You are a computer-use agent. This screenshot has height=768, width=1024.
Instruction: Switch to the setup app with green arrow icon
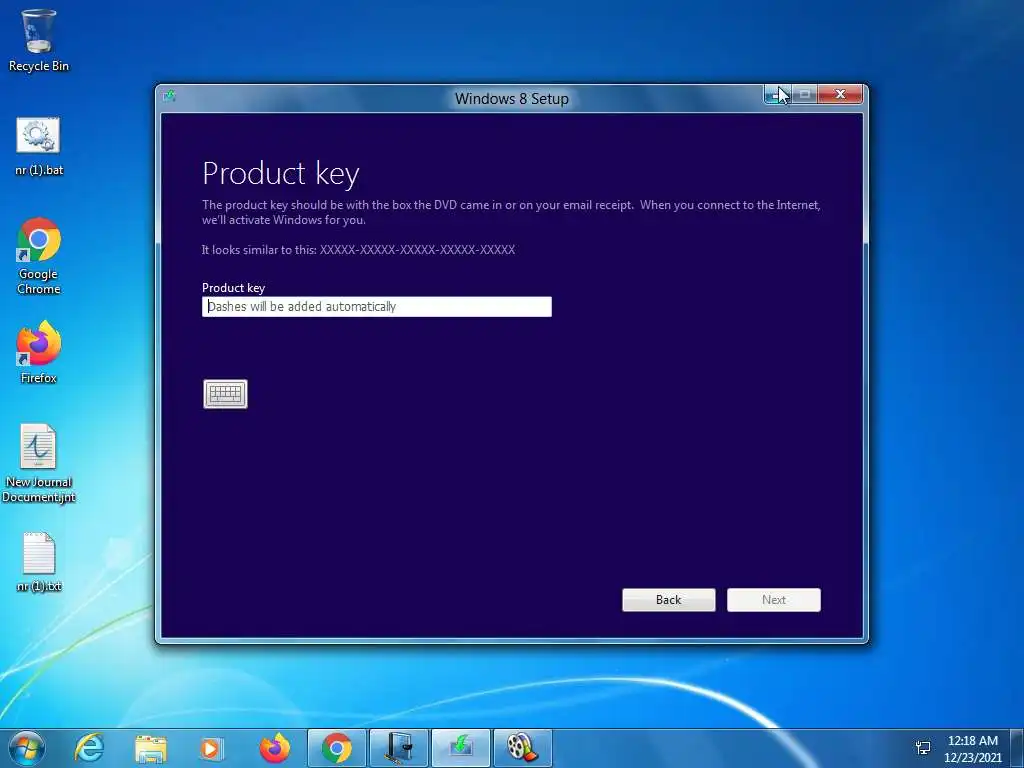[460, 748]
